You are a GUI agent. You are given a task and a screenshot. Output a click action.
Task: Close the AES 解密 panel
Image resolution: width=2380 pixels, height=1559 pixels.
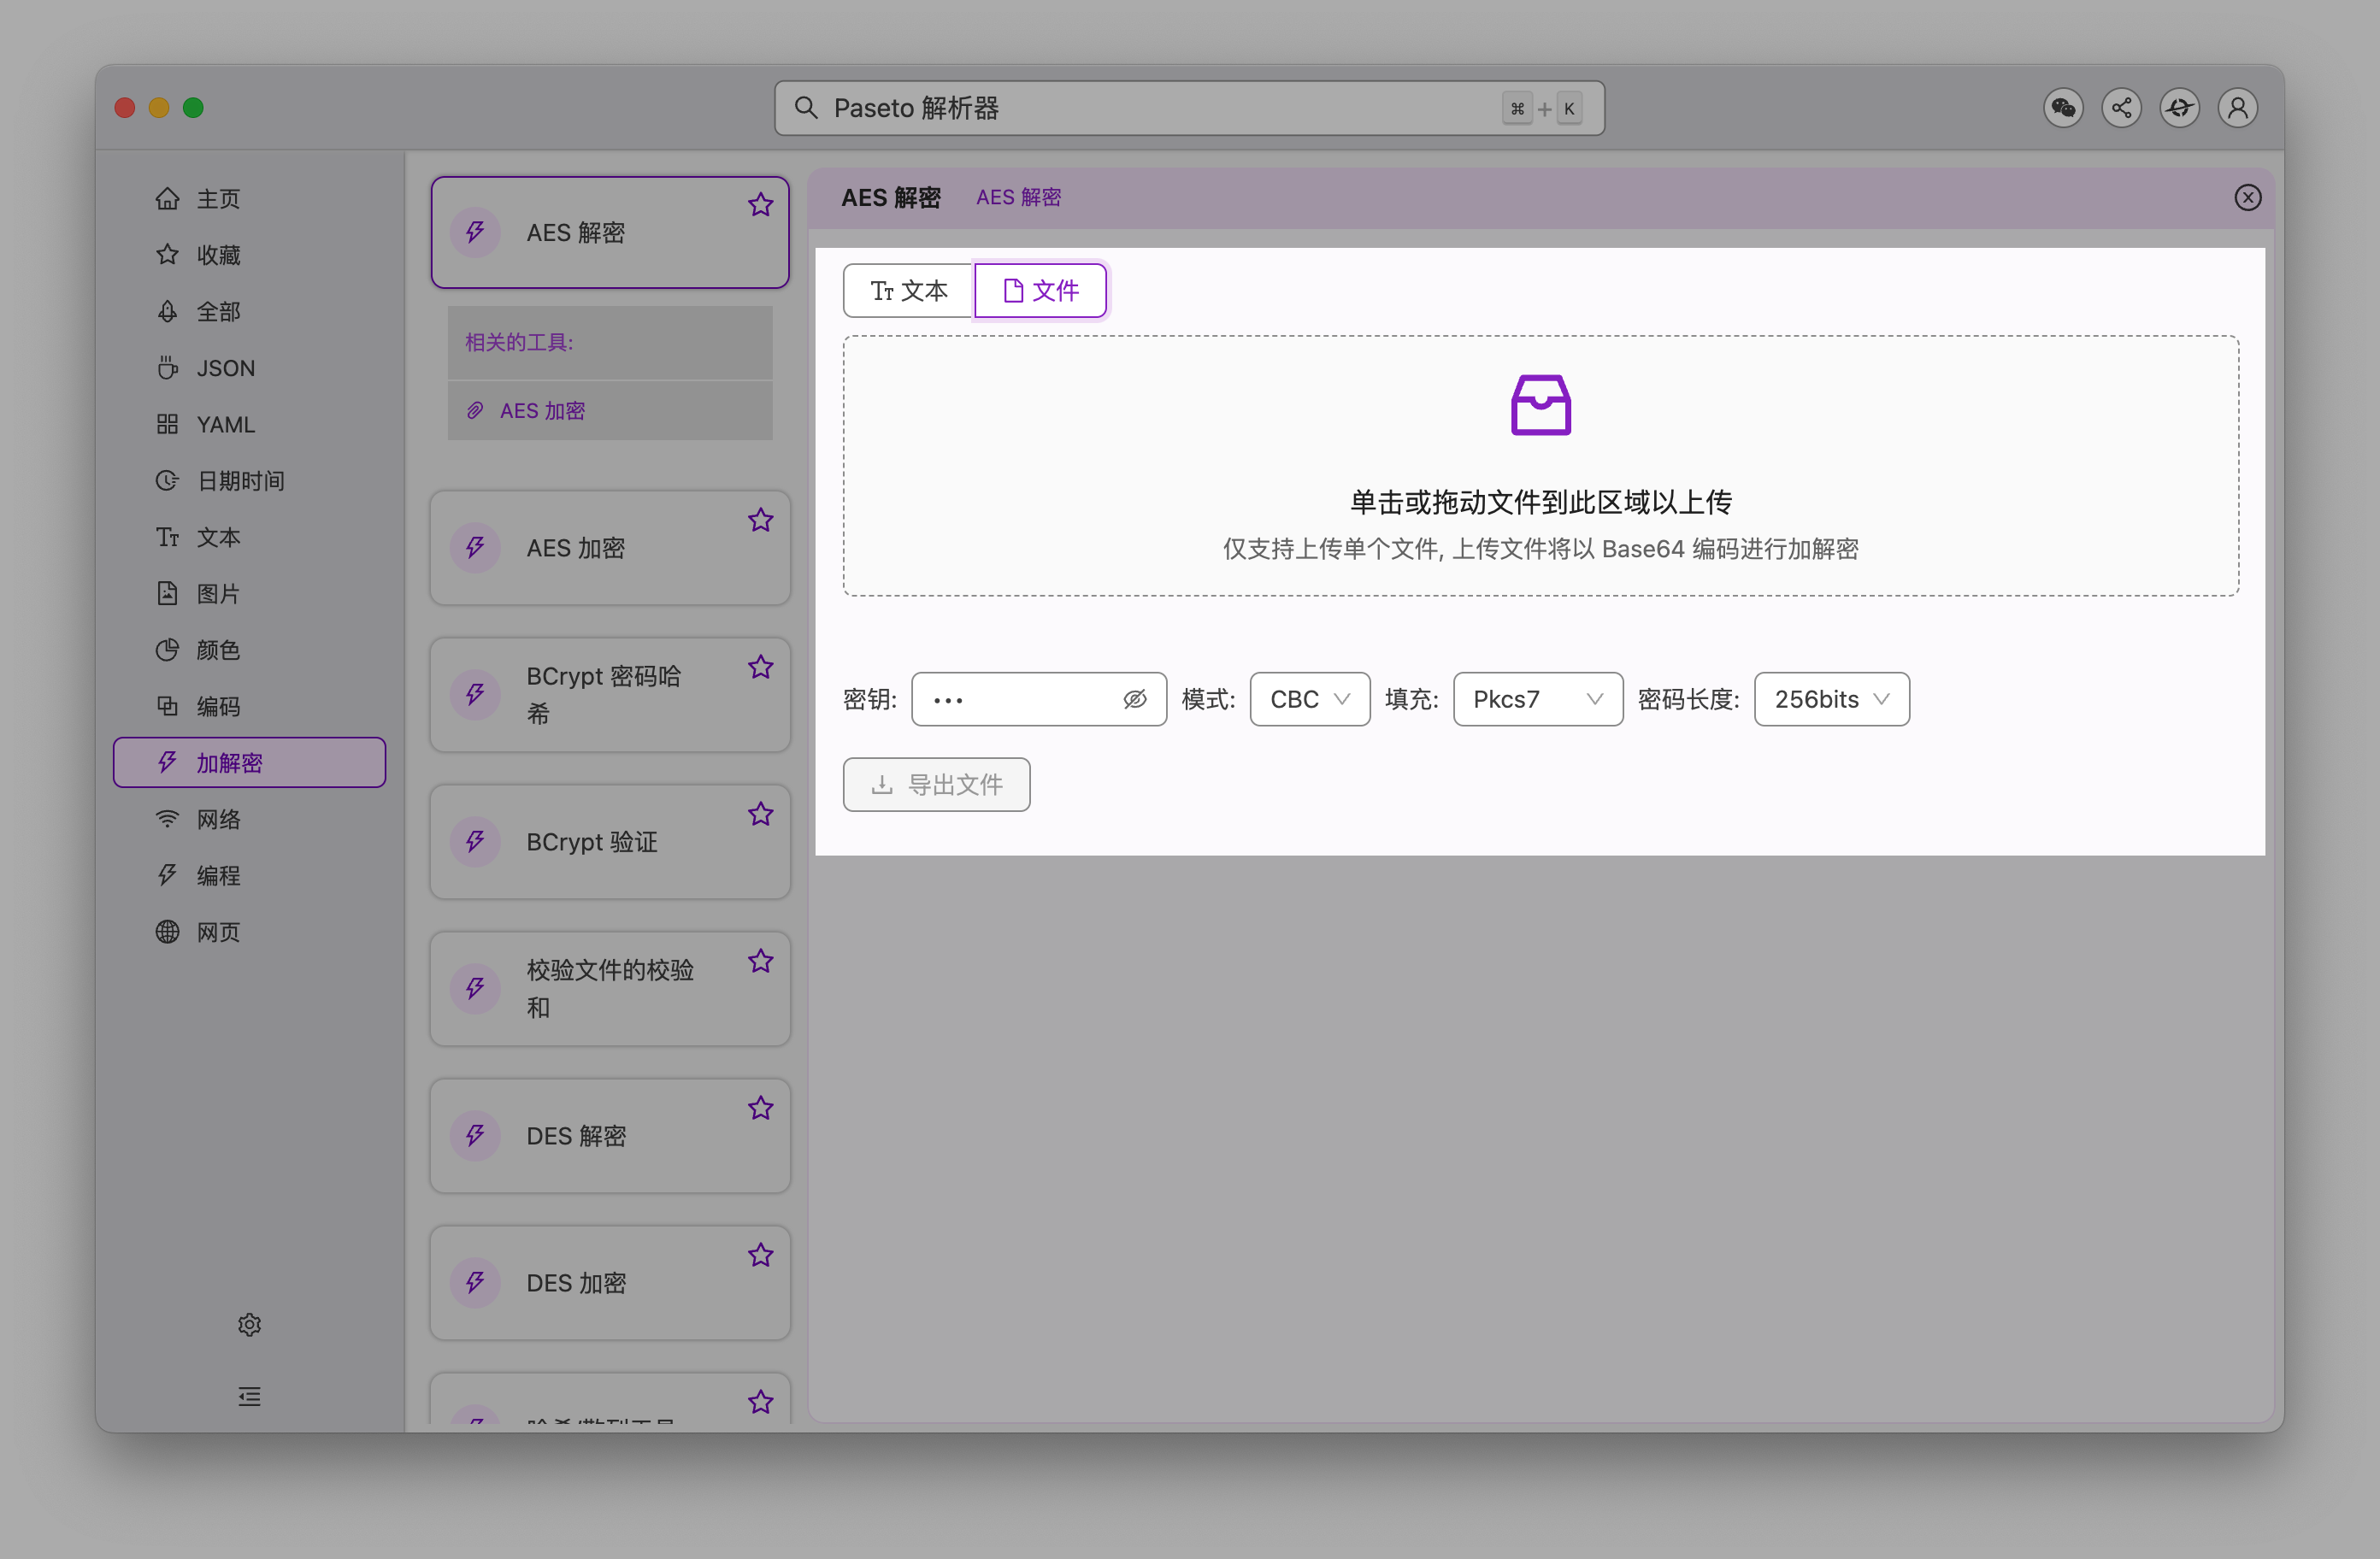(2248, 198)
